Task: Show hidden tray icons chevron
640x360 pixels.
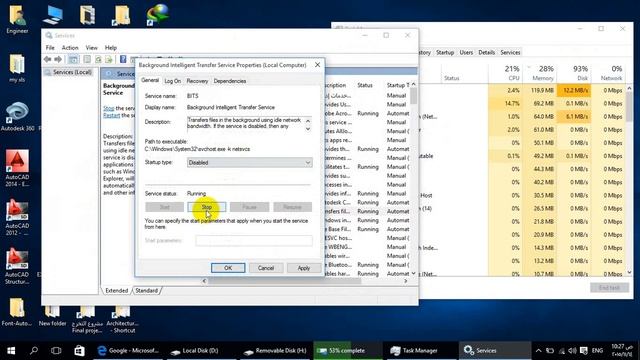Action: click(x=538, y=351)
